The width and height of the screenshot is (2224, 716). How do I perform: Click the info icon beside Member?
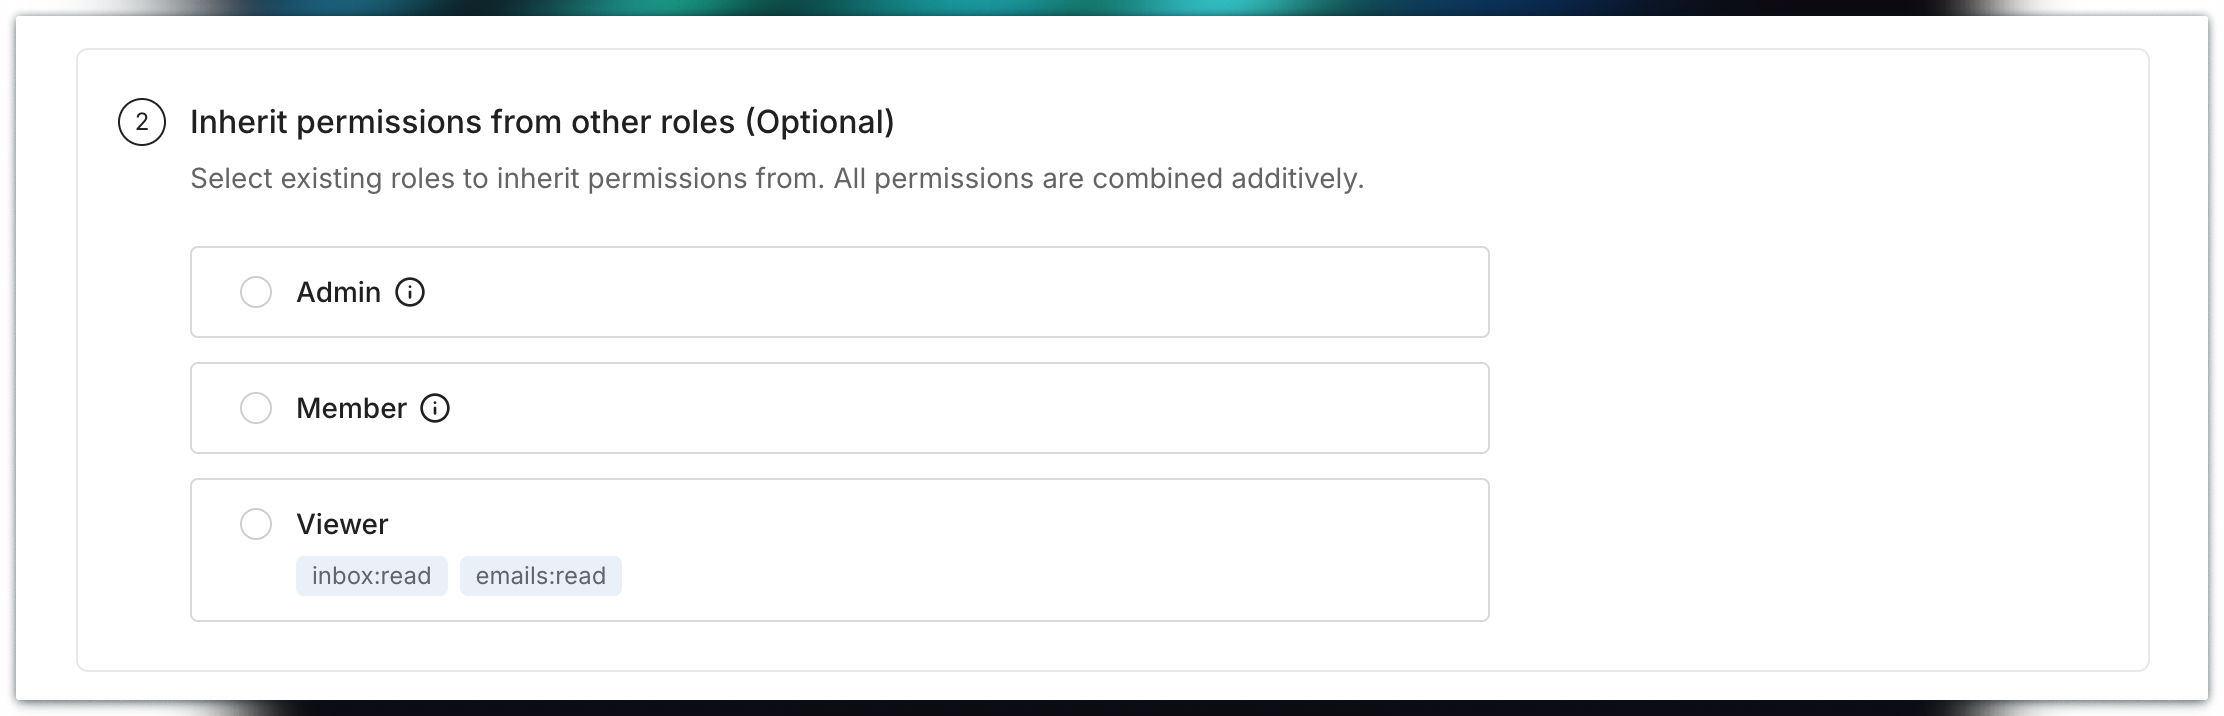(x=435, y=408)
